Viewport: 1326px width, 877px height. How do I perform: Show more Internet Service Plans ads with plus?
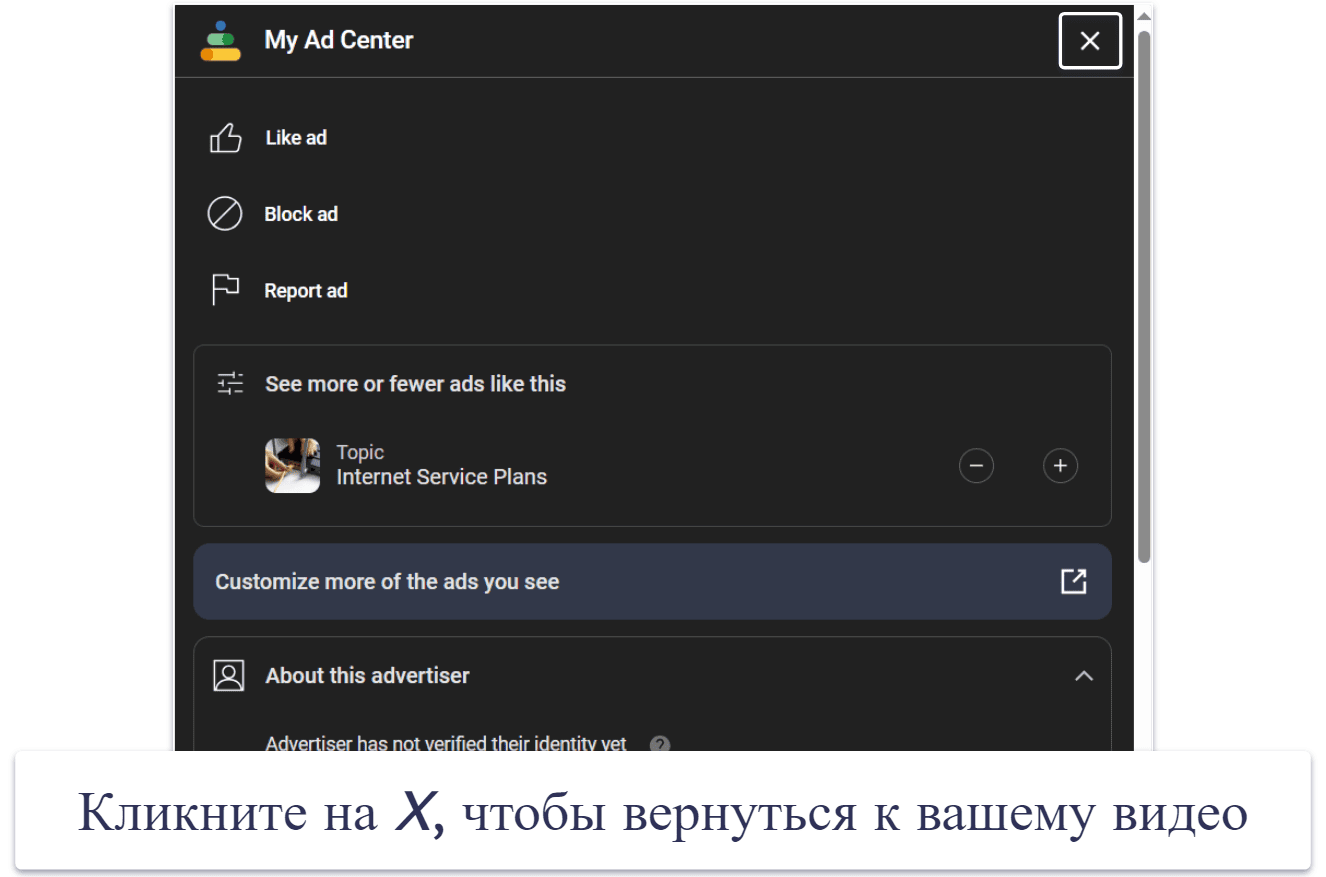[1060, 466]
